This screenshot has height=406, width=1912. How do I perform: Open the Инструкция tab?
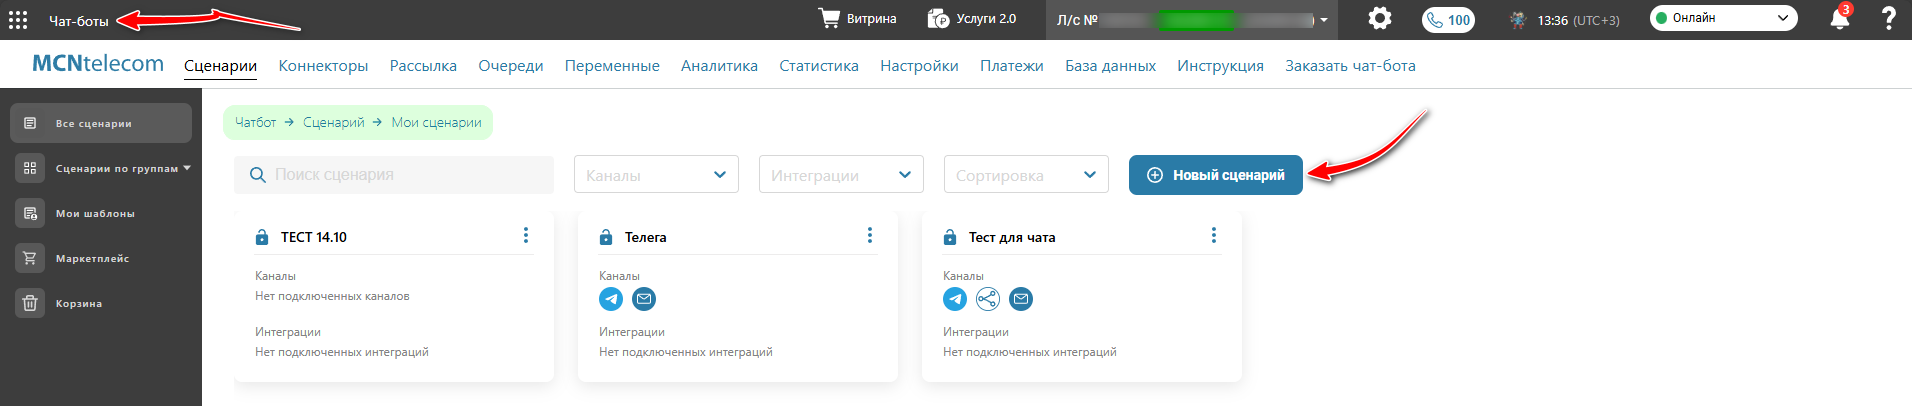(x=1220, y=66)
